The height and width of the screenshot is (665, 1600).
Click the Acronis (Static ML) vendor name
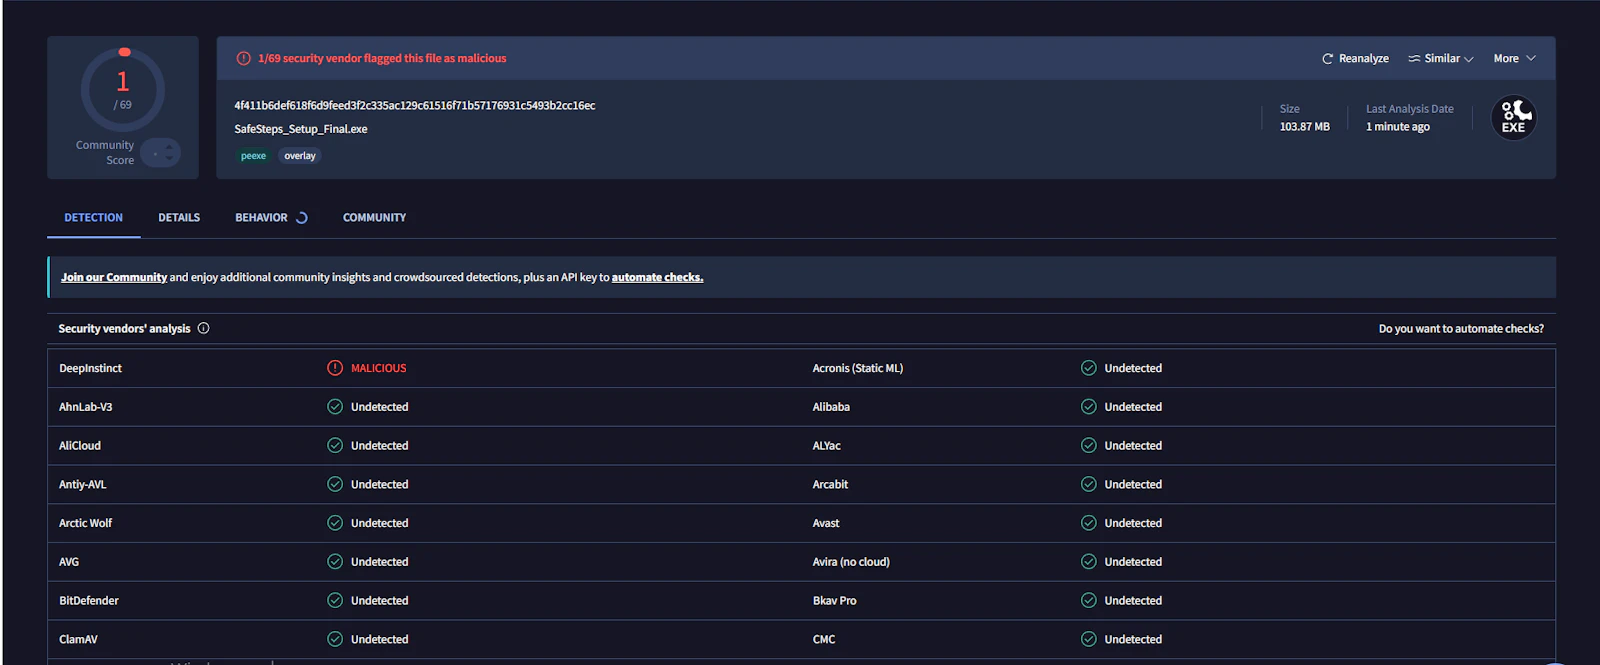pos(858,369)
